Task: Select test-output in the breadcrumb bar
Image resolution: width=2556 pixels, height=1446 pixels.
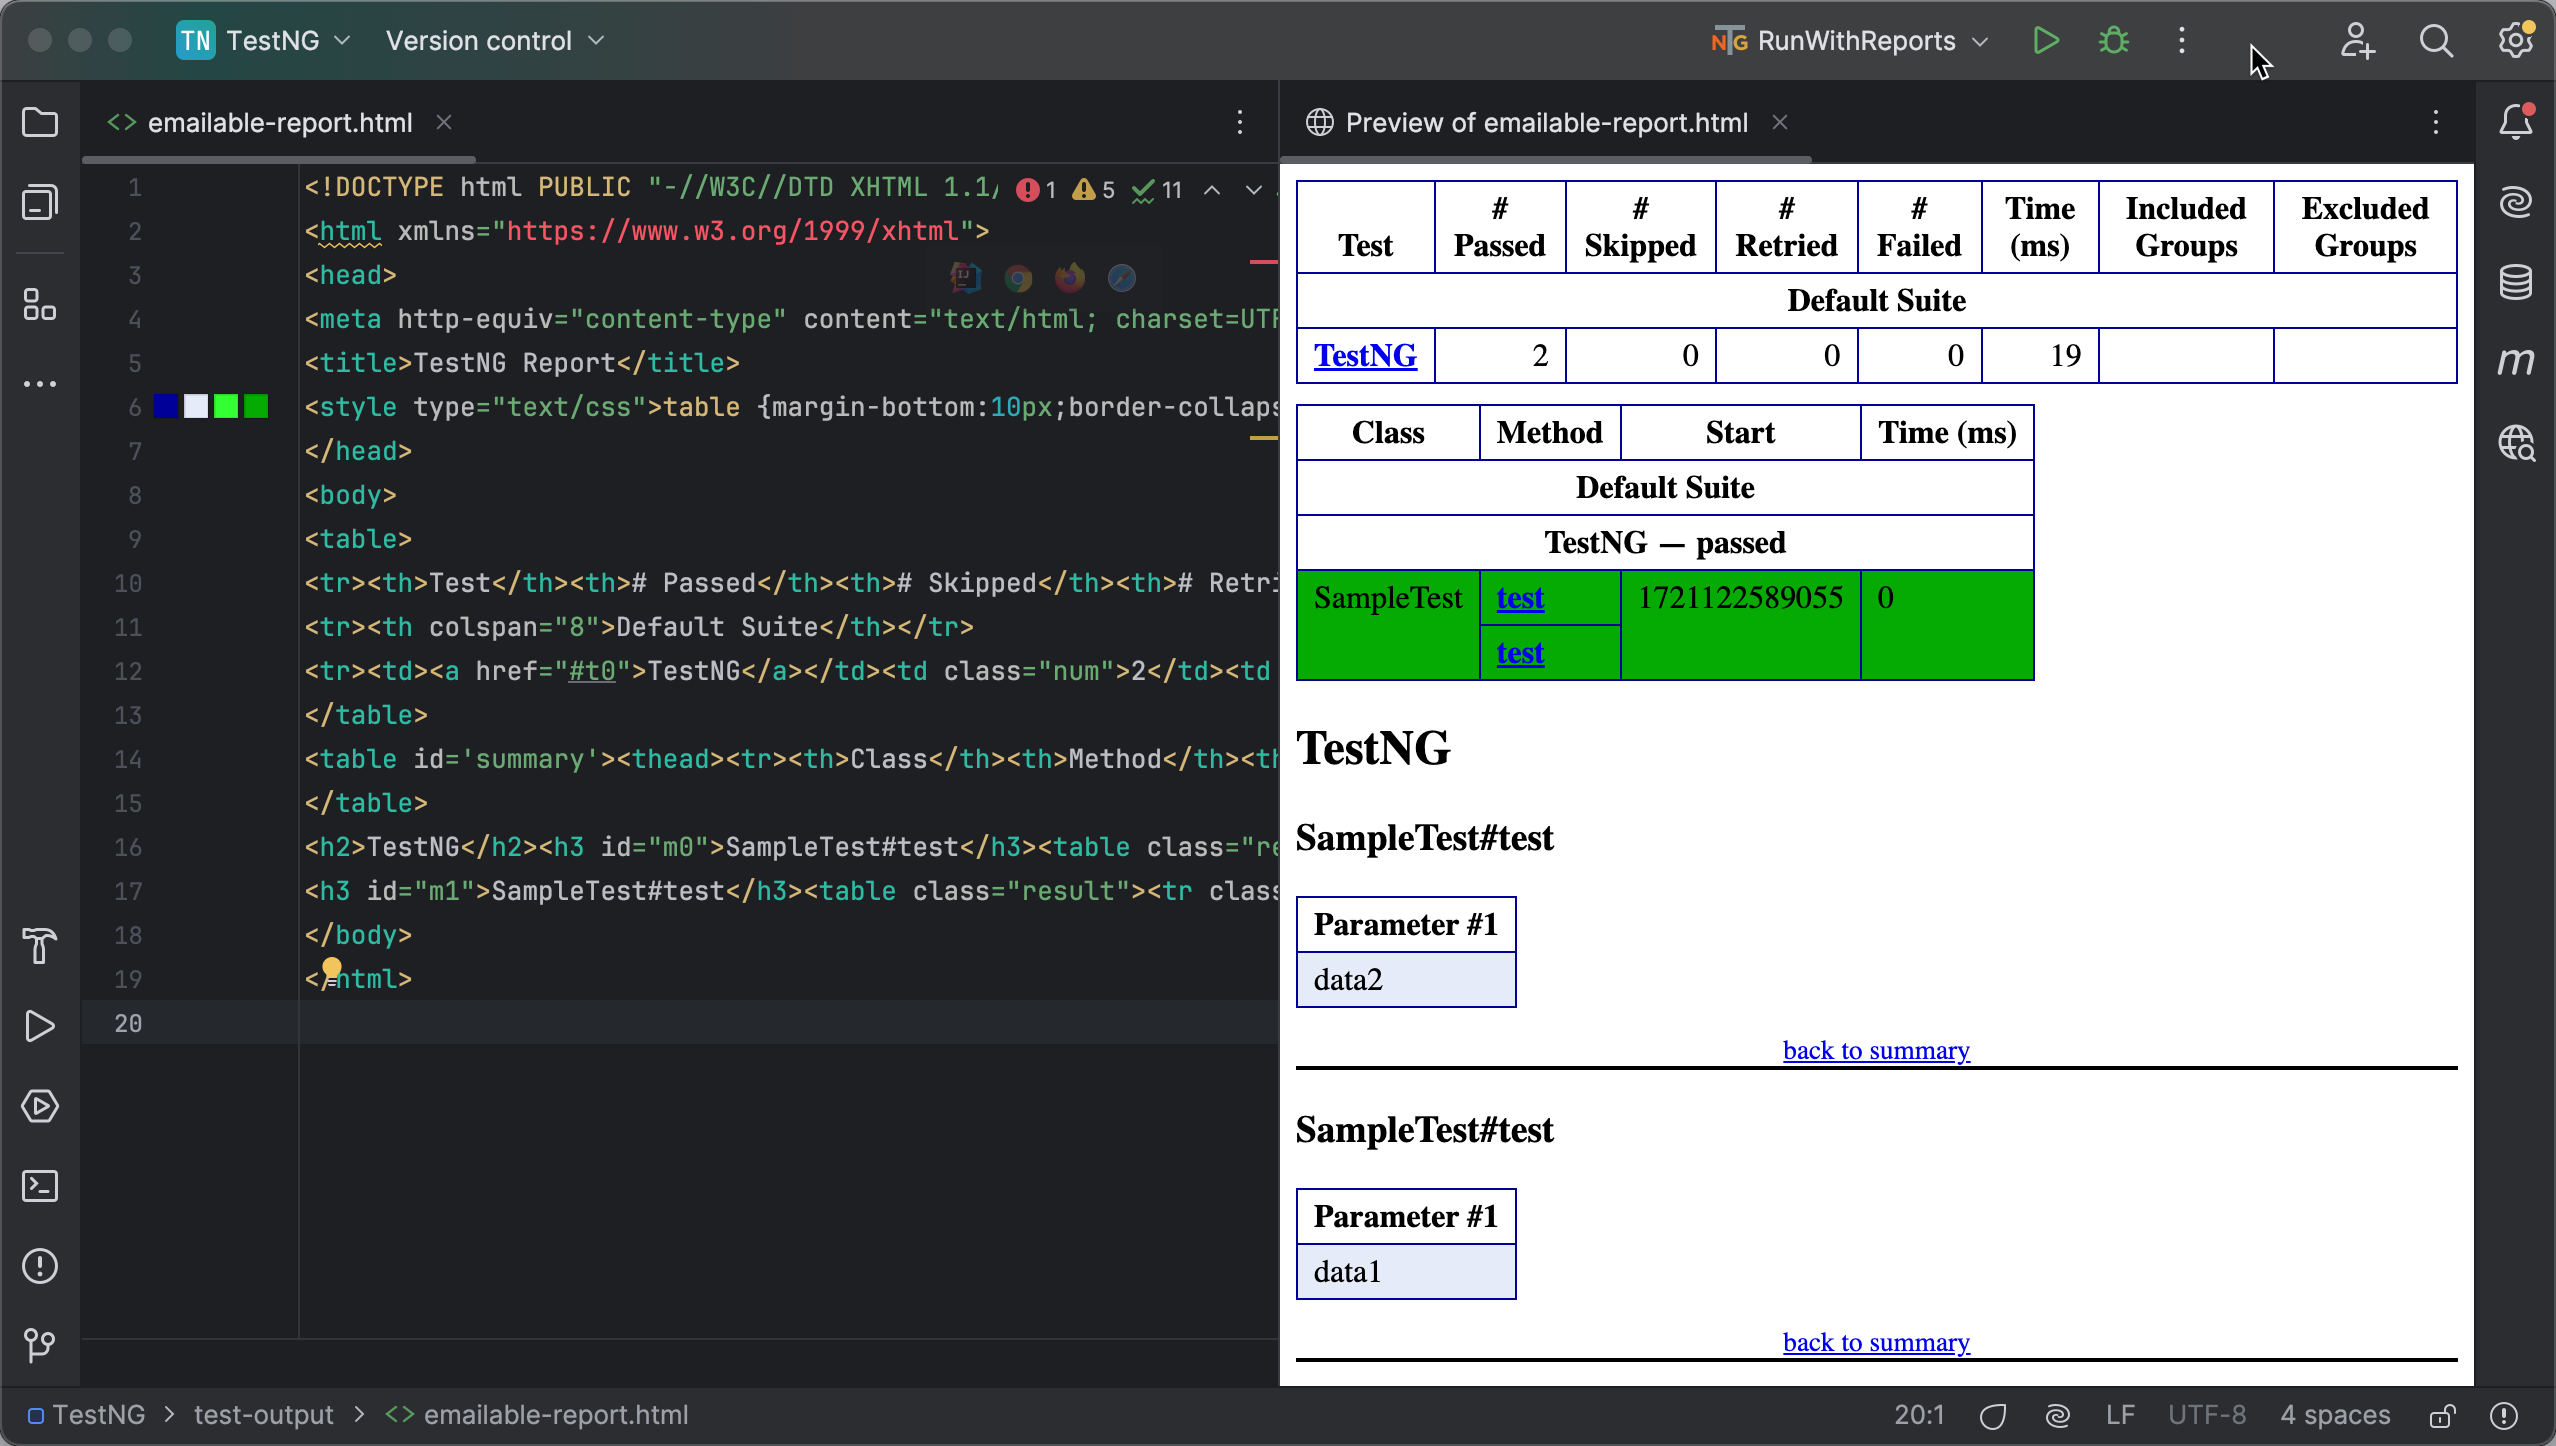Action: point(263,1414)
